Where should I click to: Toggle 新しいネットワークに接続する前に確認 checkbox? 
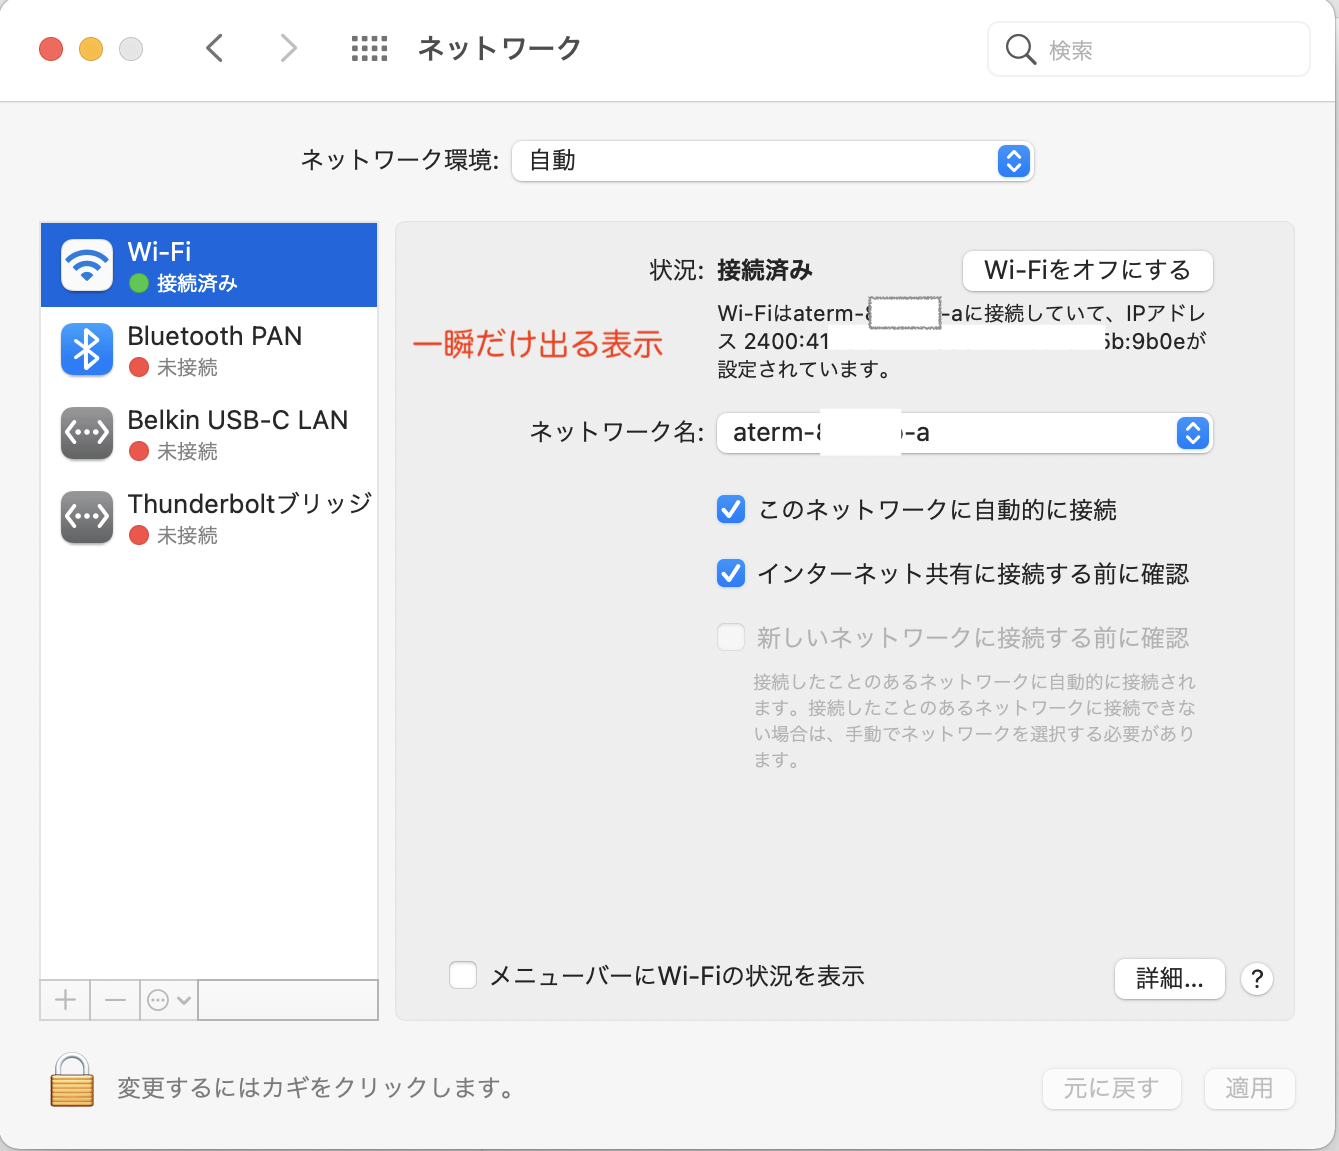tap(731, 638)
